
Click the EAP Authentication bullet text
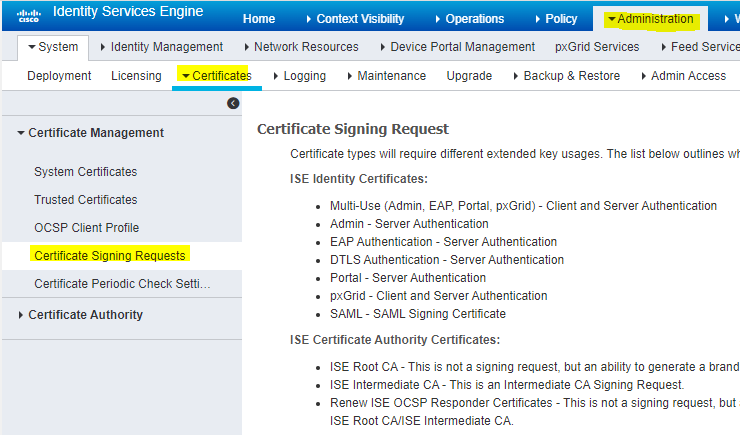(x=444, y=242)
